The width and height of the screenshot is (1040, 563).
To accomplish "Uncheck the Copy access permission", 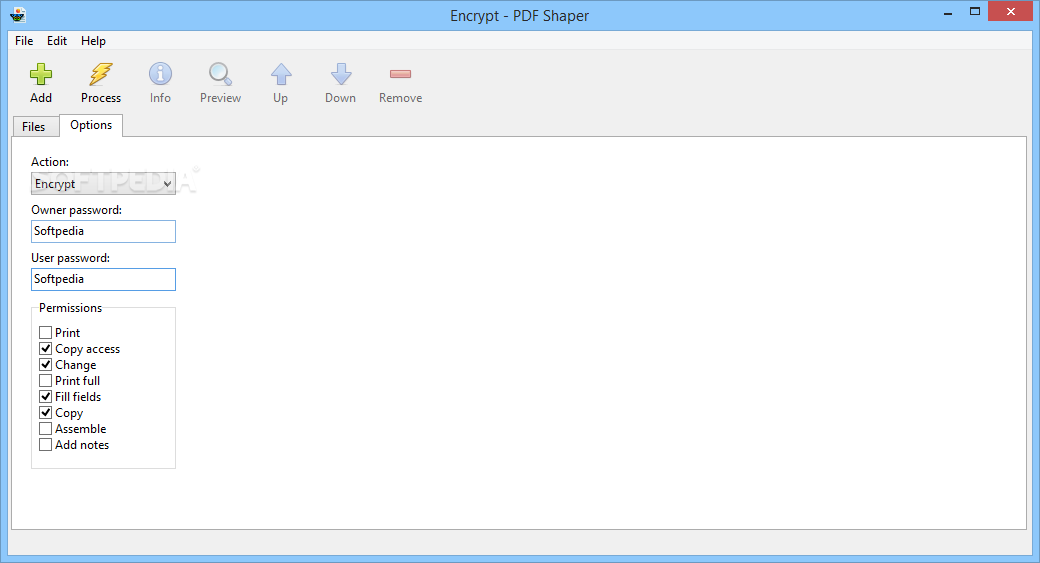I will pos(45,348).
